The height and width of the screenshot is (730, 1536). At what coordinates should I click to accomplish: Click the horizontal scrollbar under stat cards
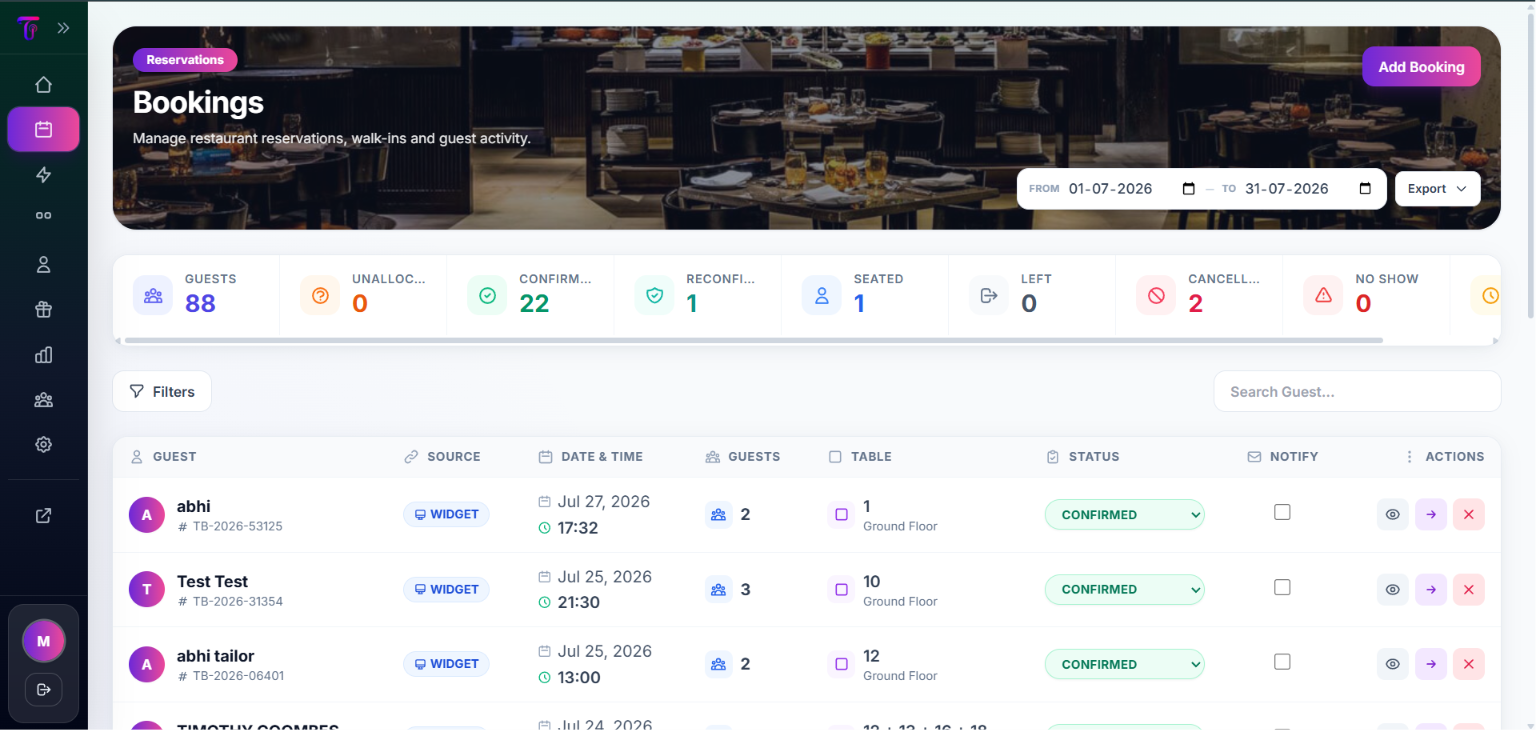[753, 341]
